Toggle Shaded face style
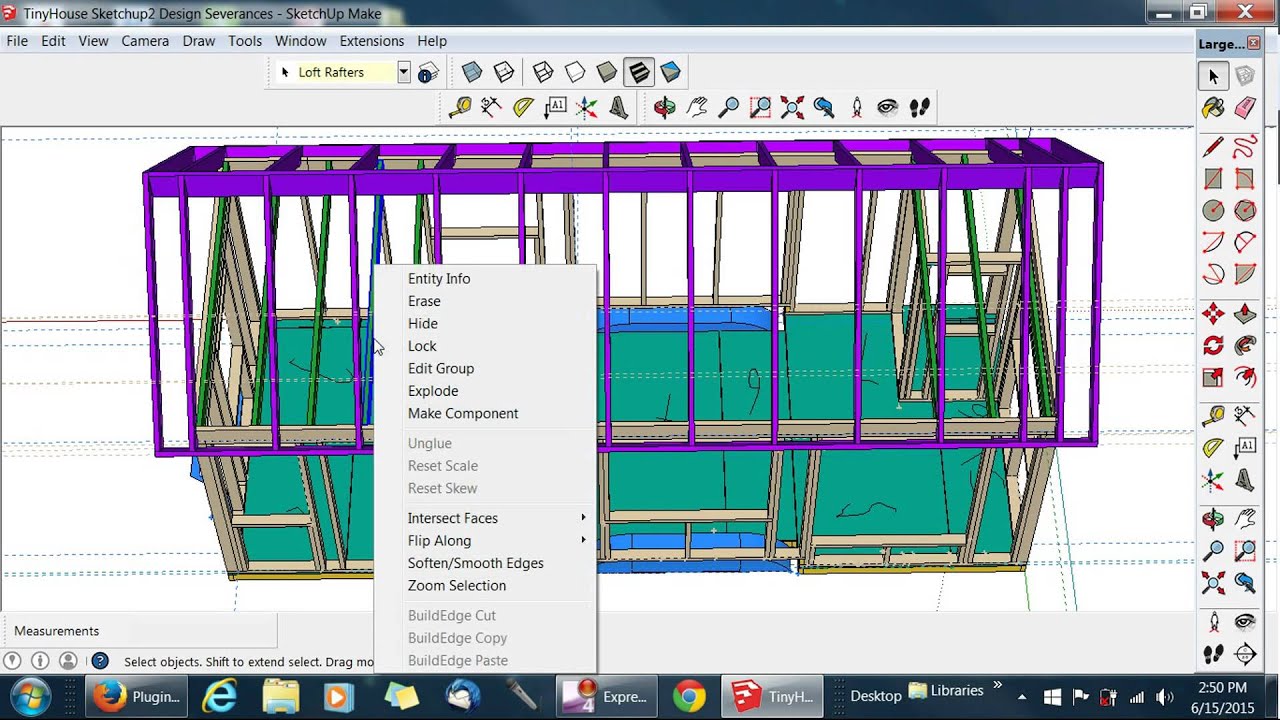 pyautogui.click(x=607, y=72)
